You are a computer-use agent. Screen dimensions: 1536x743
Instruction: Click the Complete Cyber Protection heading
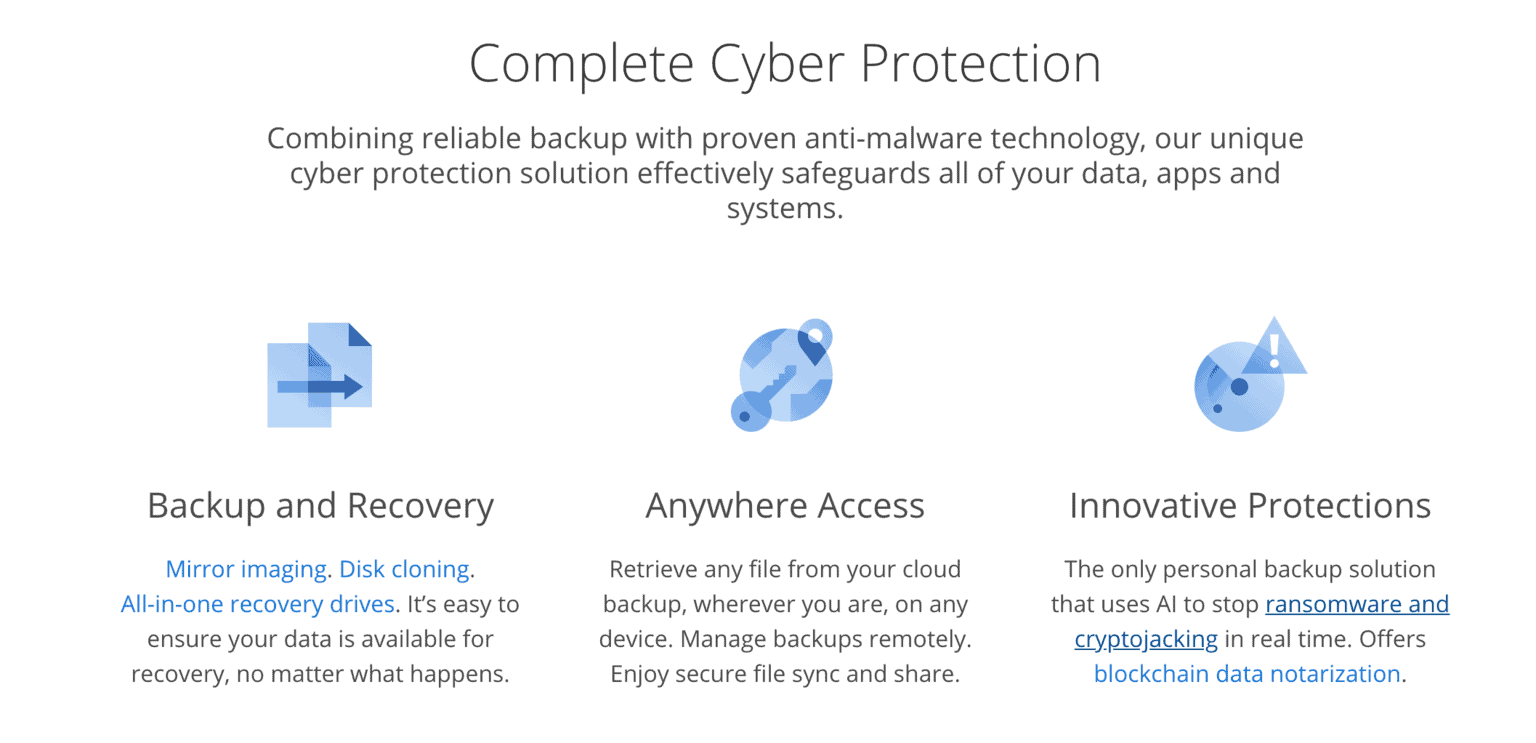click(785, 63)
